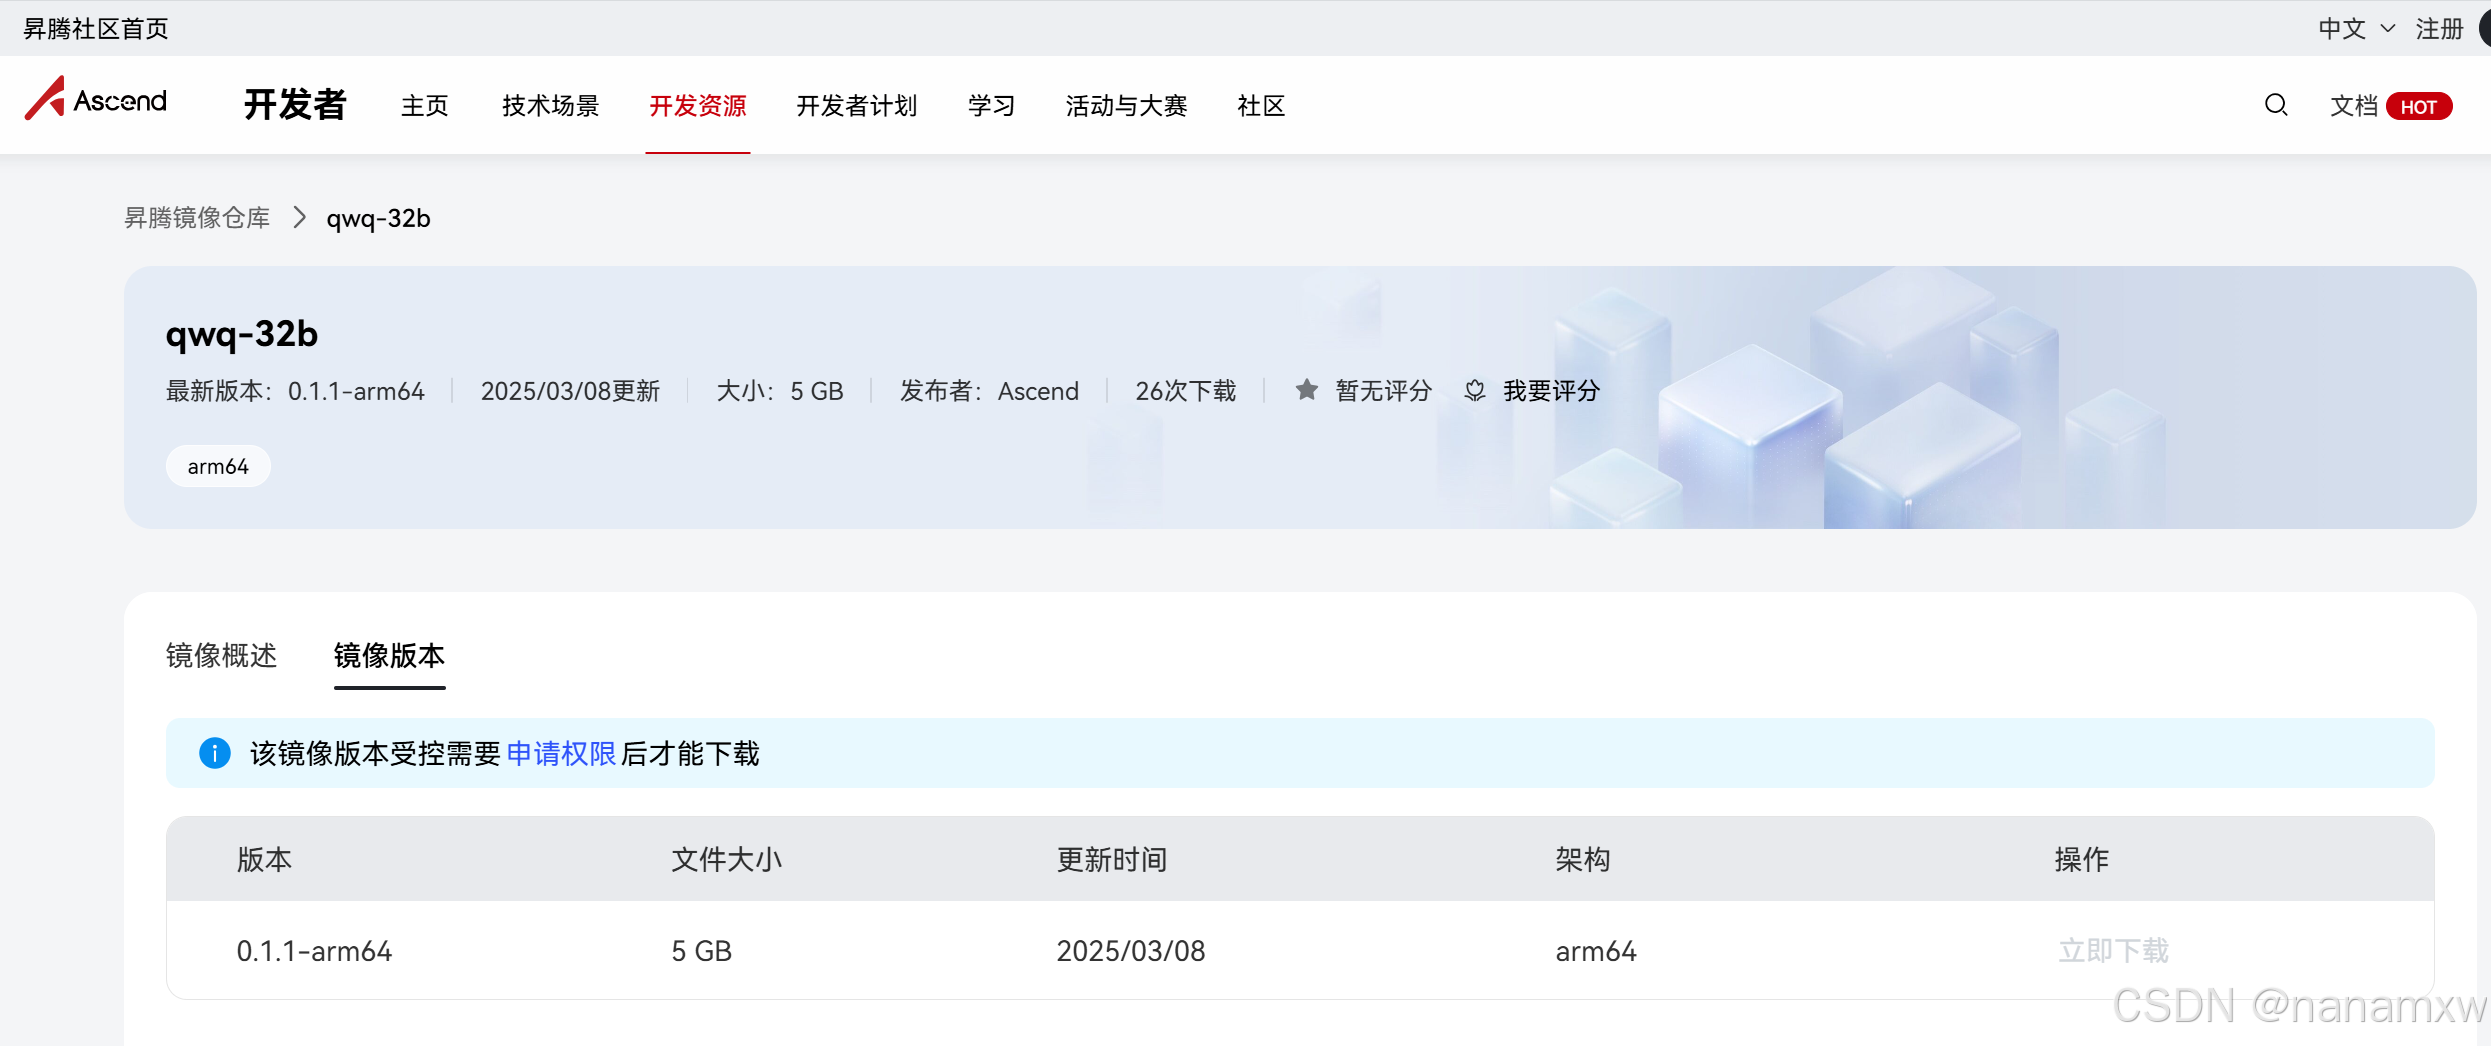This screenshot has width=2491, height=1046.
Task: Click the 2025/03/08更新 text
Action: [570, 390]
